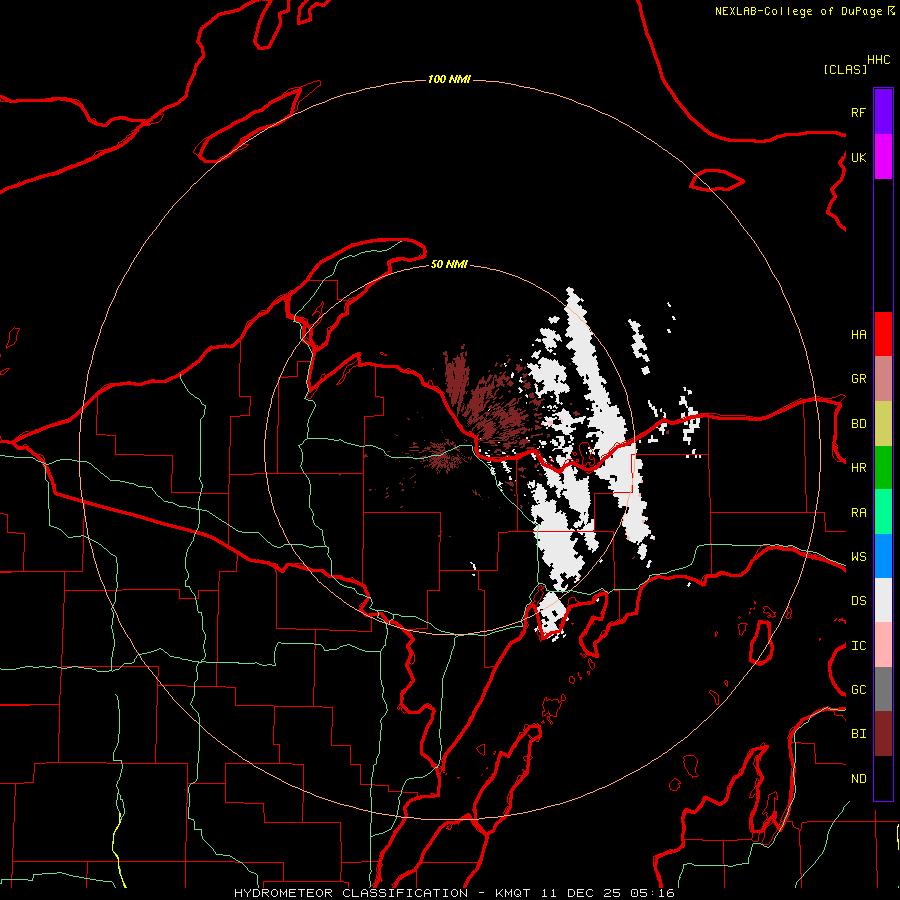
Task: Click the RA light green legend swatch
Action: pyautogui.click(x=883, y=512)
